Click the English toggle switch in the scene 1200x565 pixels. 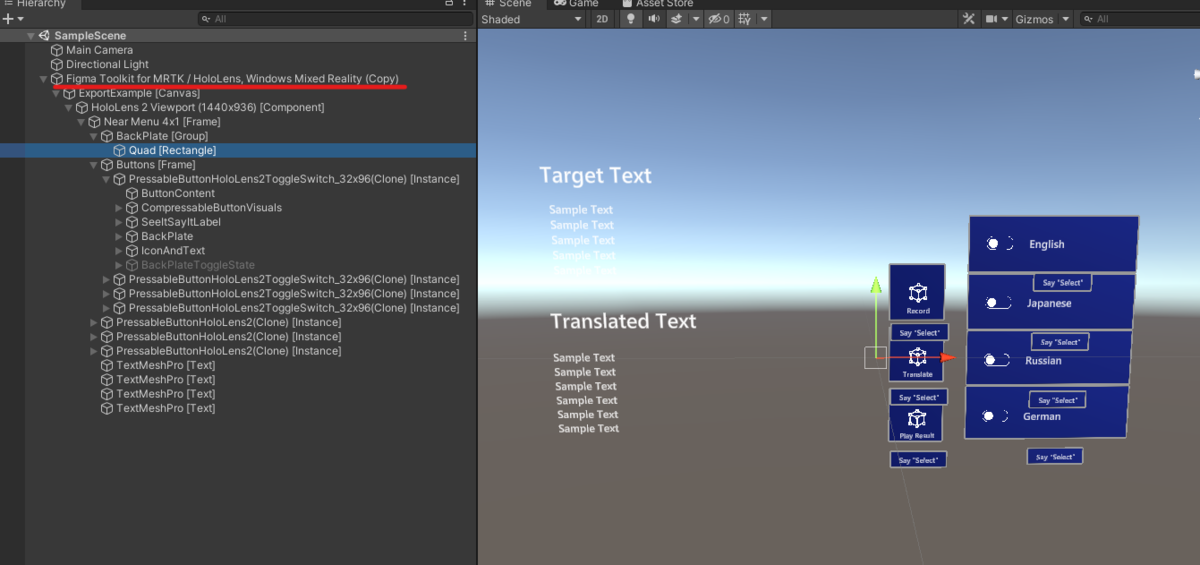[x=999, y=244]
